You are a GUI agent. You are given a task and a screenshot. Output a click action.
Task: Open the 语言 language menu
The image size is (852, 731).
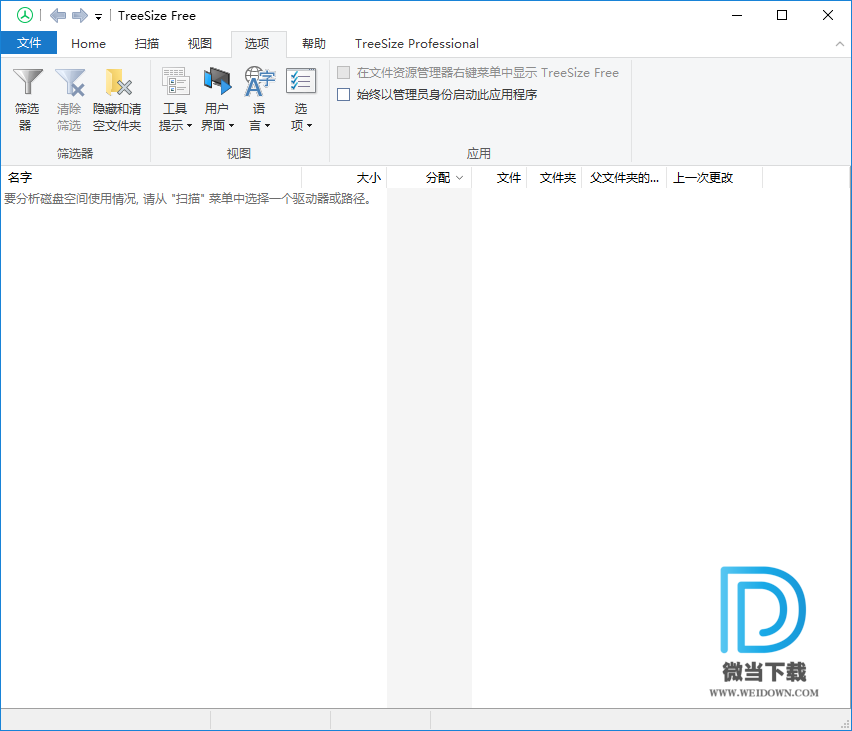(259, 99)
